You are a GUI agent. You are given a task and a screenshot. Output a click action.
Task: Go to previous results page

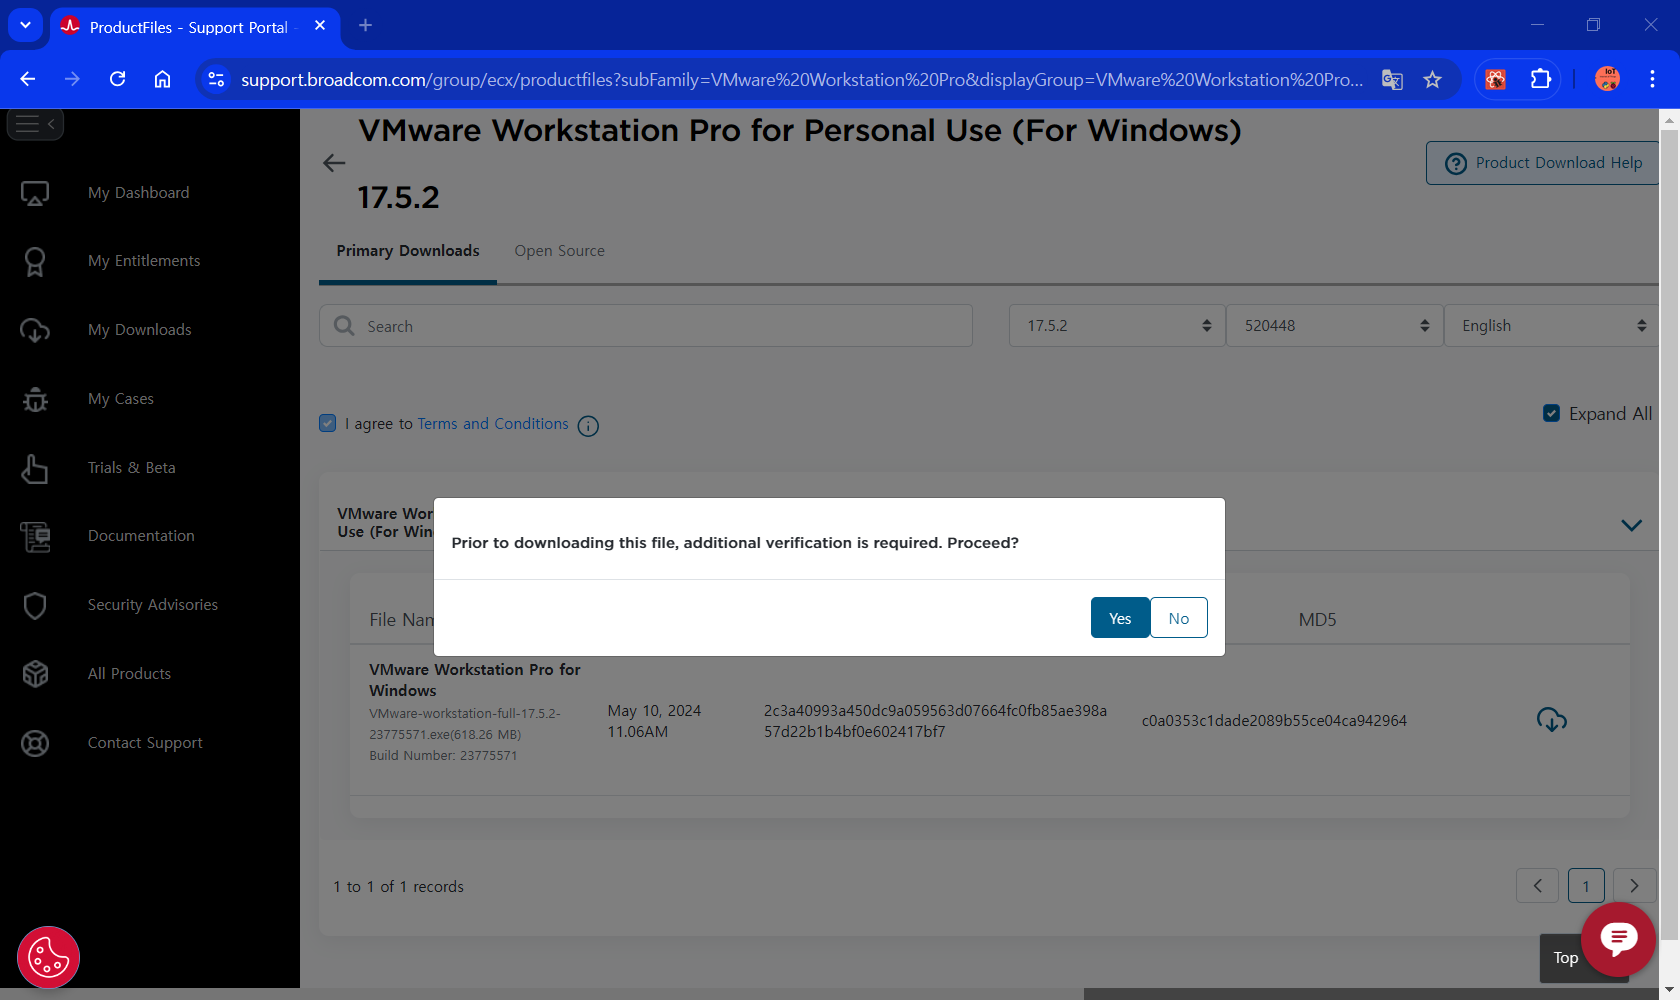click(x=1537, y=886)
